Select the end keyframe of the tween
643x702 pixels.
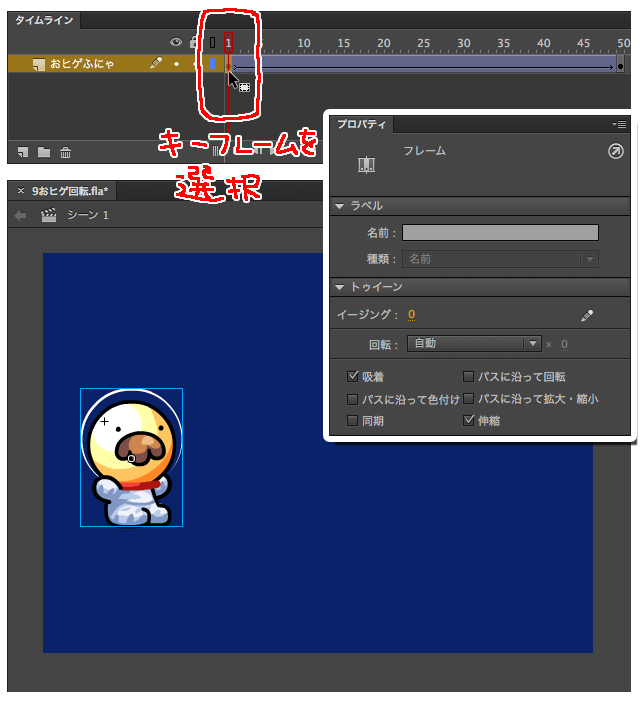coord(620,67)
